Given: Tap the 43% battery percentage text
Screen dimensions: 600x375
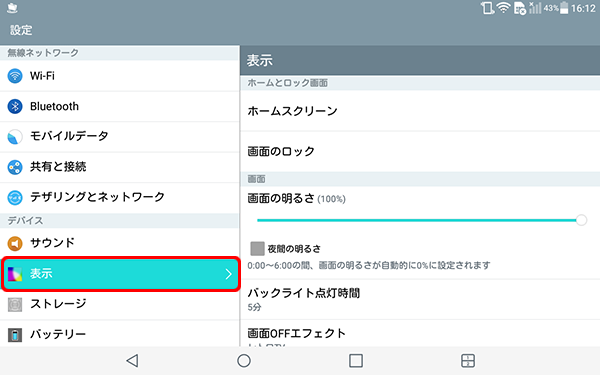Looking at the screenshot, I should [x=551, y=8].
